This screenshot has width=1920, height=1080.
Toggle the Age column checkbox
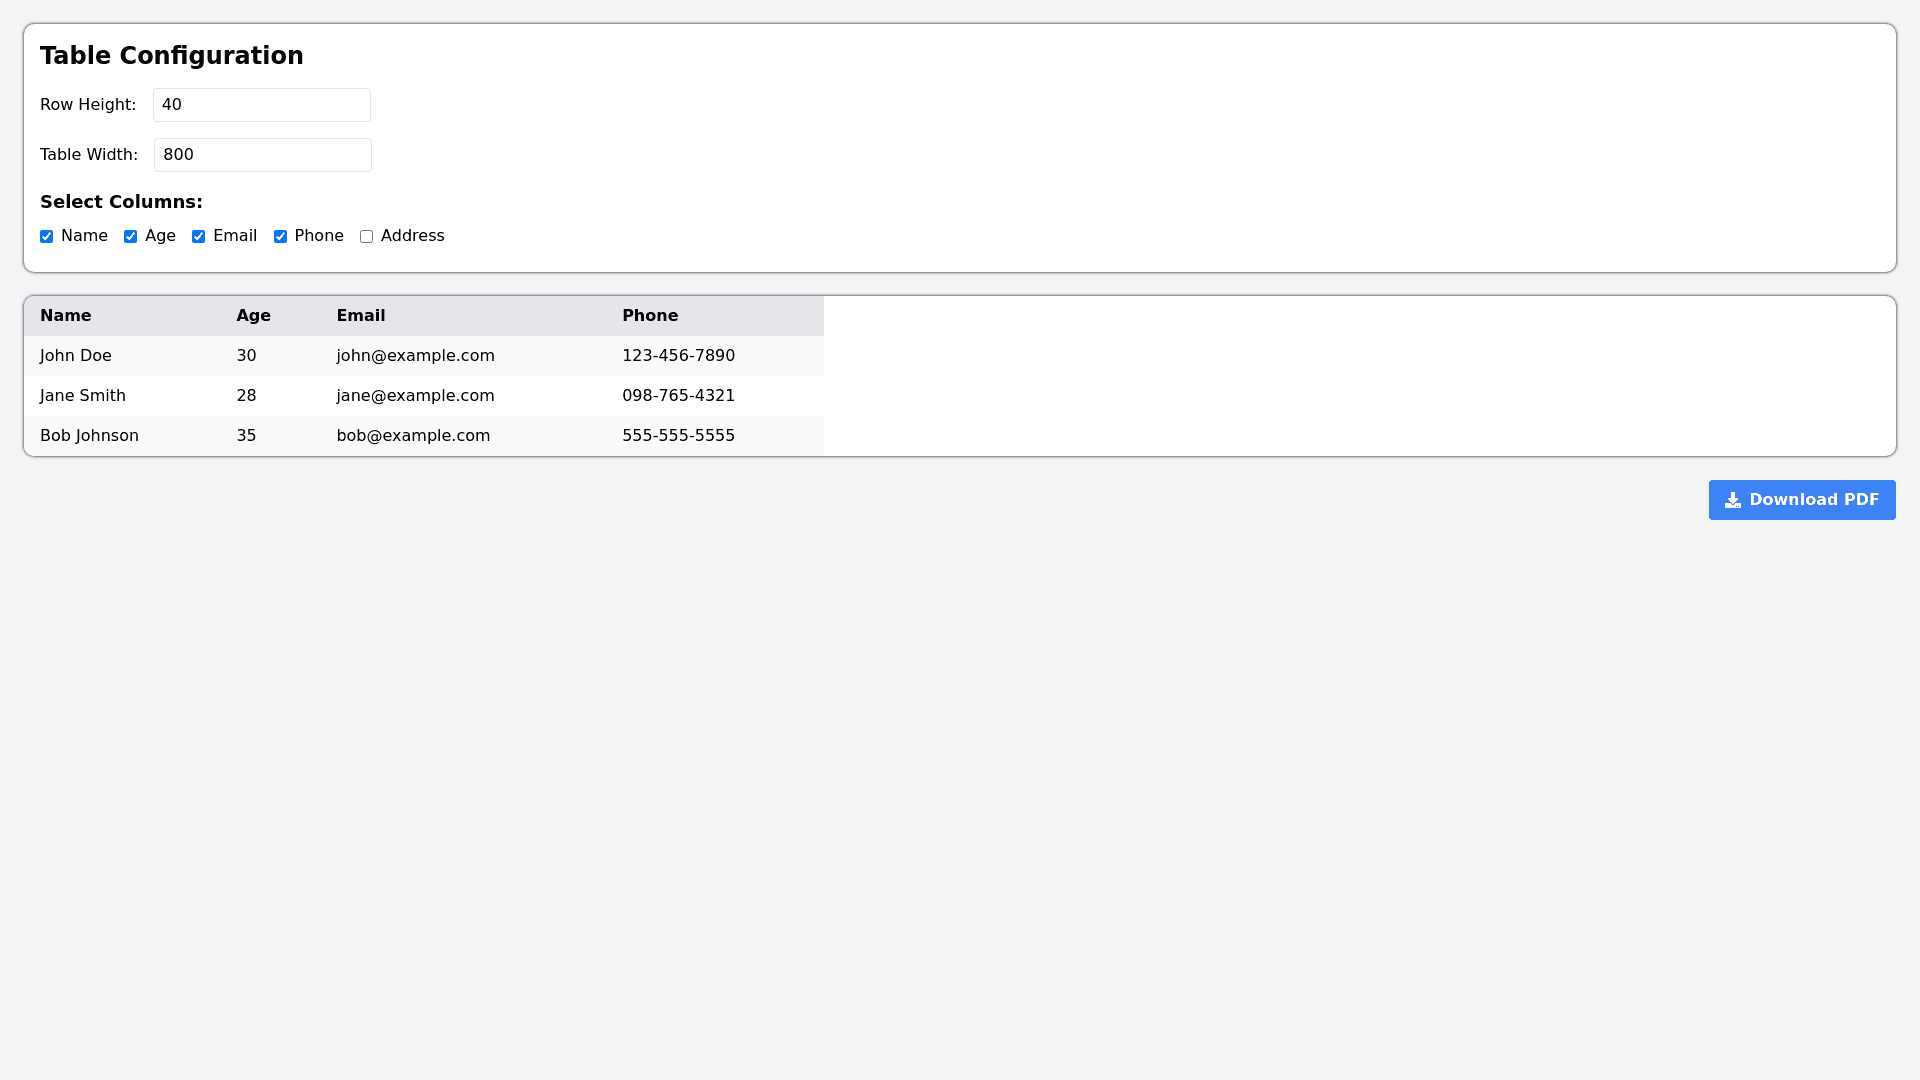pyautogui.click(x=131, y=237)
